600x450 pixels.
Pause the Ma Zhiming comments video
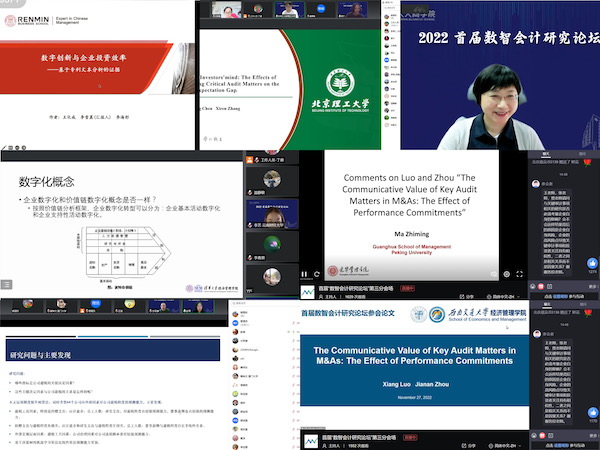pyautogui.click(x=305, y=272)
